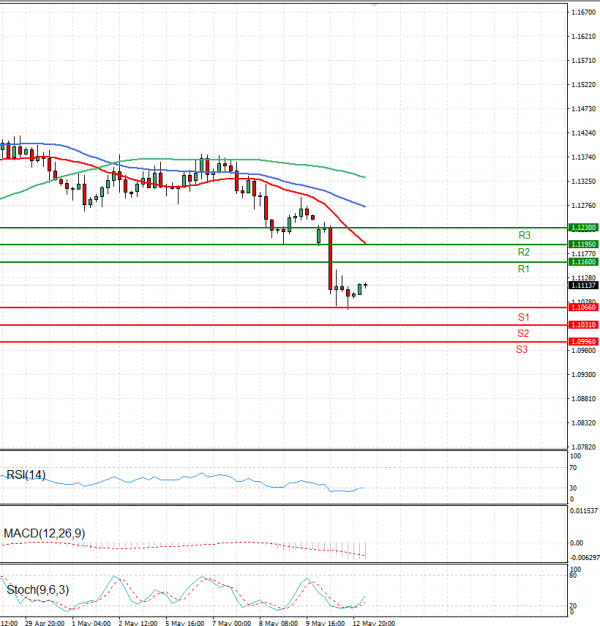Click the 1.12300 green price tag
Viewport: 600px width, 626px height.
pyautogui.click(x=583, y=228)
